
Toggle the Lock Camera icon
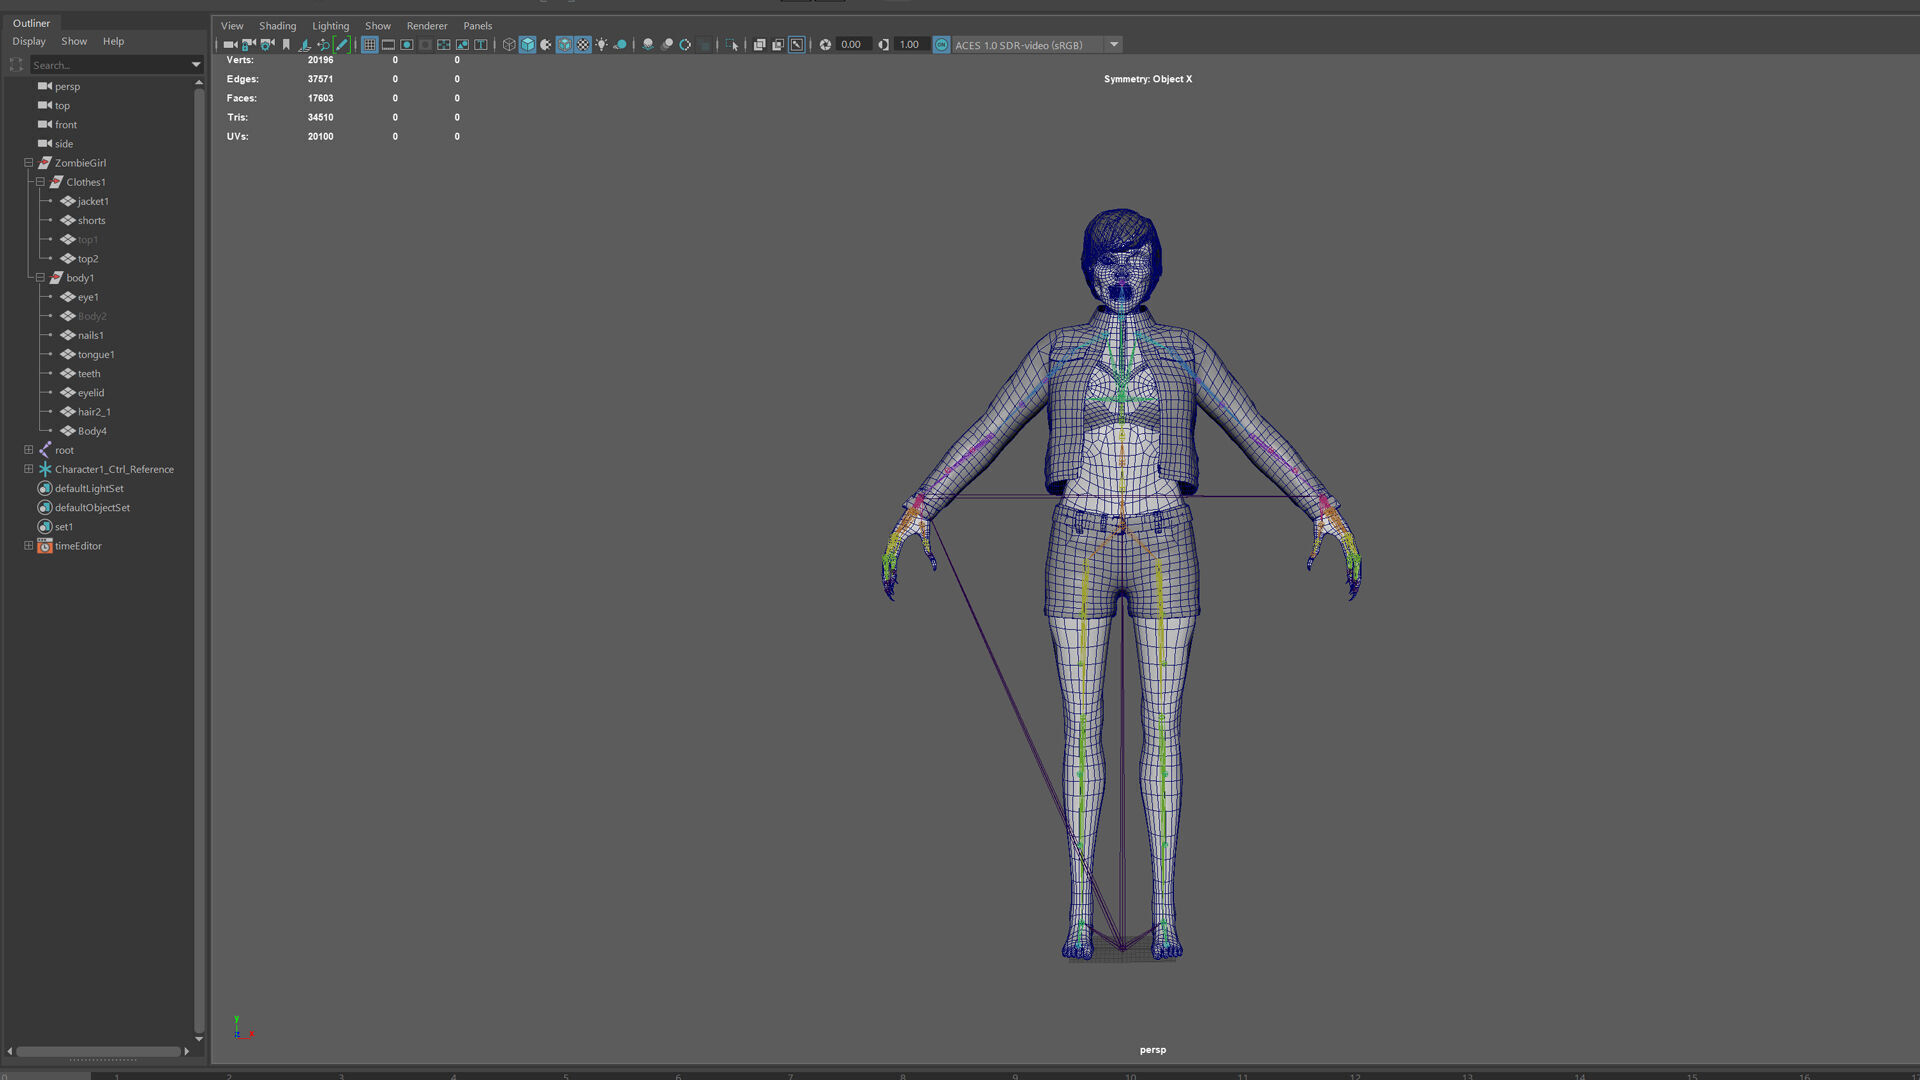click(249, 45)
